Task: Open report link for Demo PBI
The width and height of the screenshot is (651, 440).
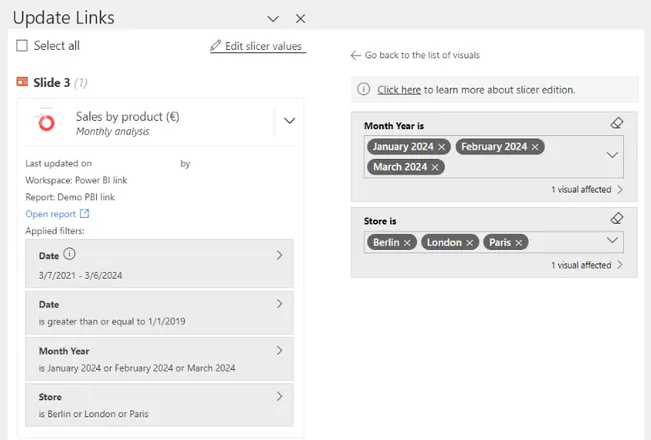Action: pyautogui.click(x=57, y=214)
